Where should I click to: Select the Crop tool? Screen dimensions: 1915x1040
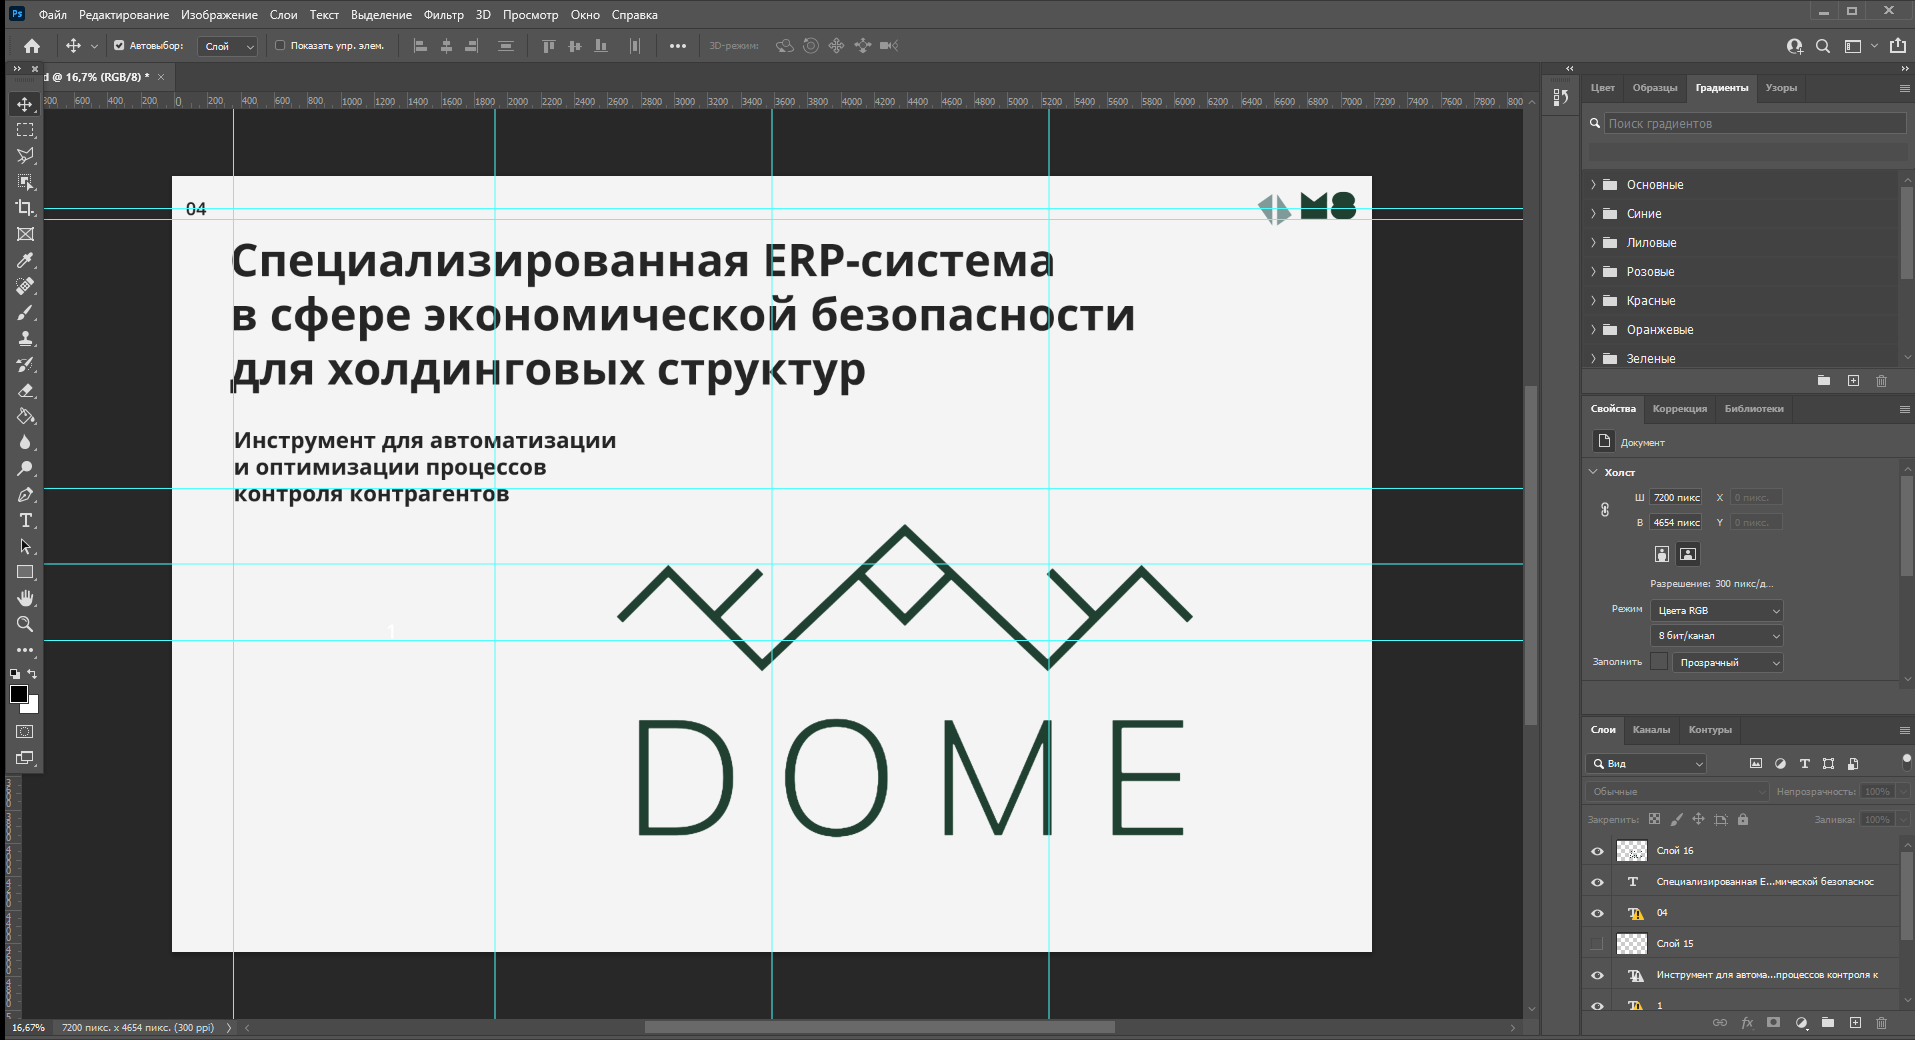(x=25, y=208)
